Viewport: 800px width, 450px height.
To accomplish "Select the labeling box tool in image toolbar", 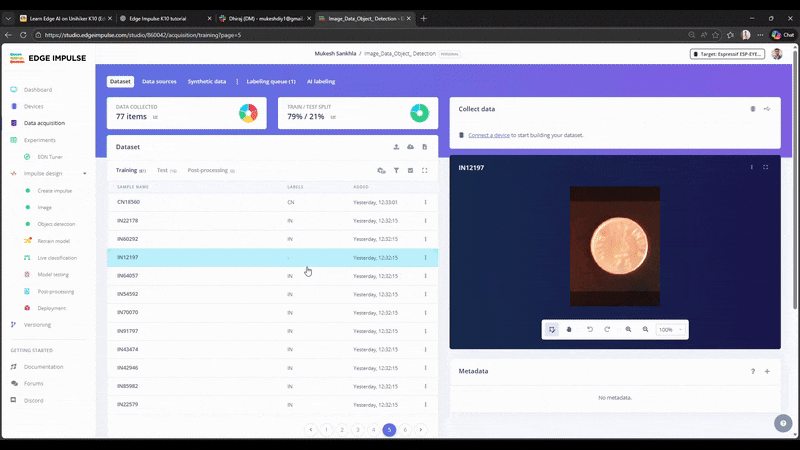I will (x=552, y=330).
